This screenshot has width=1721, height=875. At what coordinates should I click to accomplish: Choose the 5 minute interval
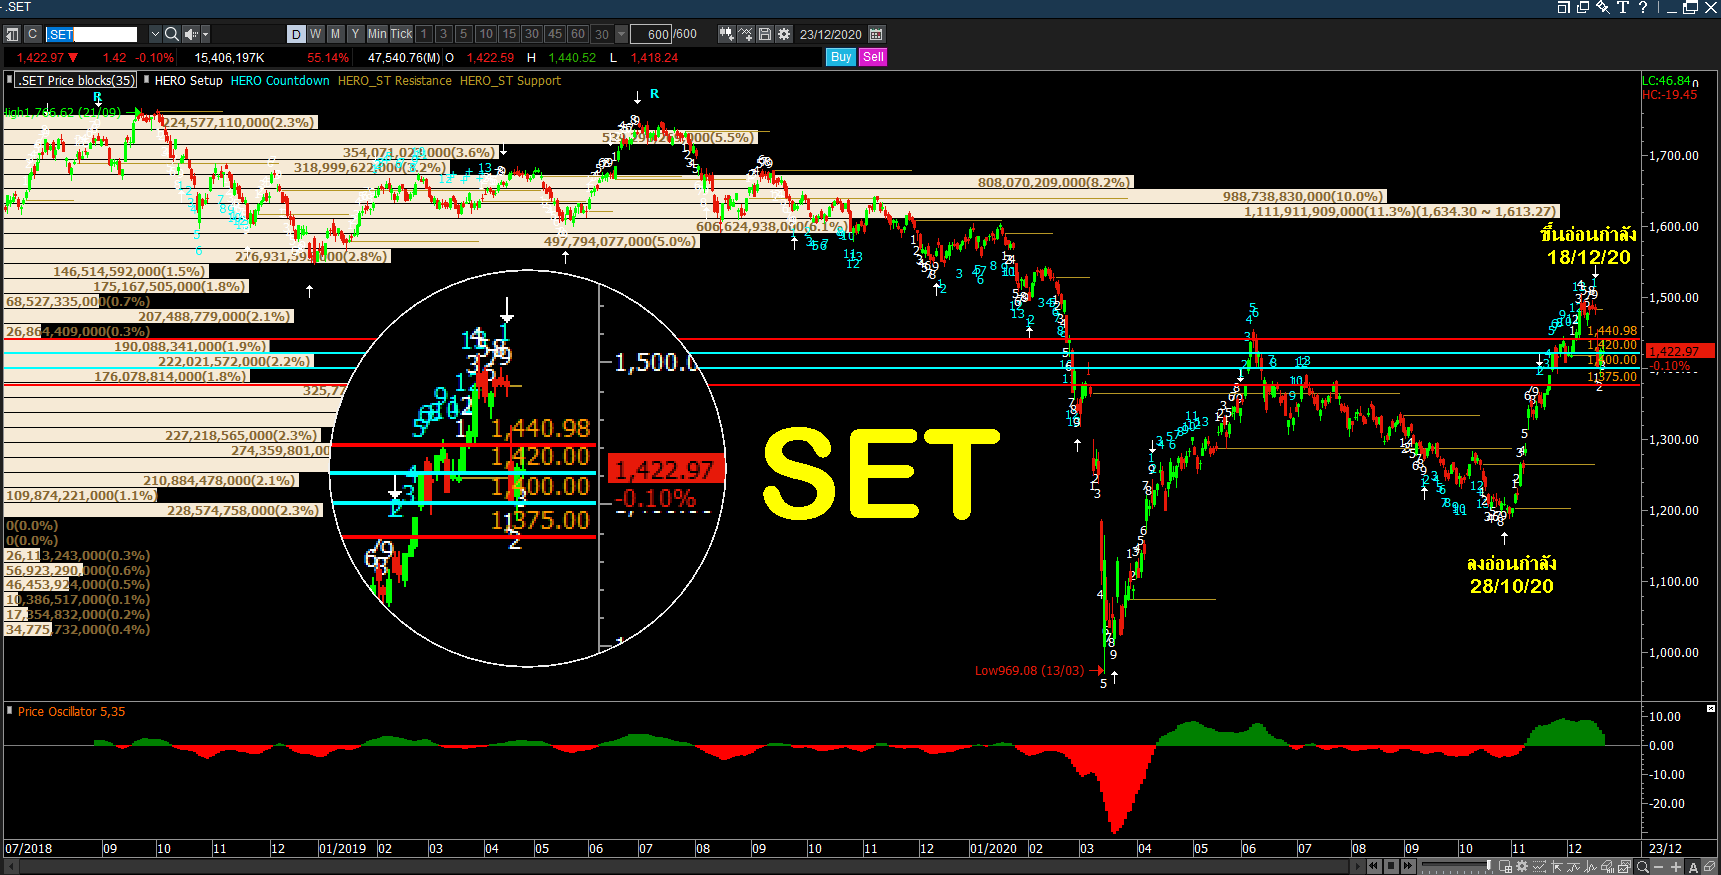[x=463, y=34]
